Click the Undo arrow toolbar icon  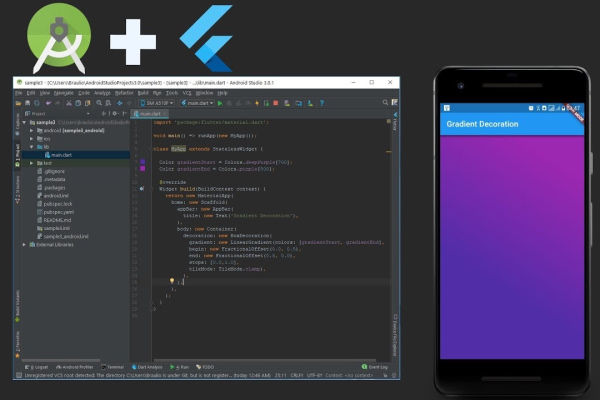[48, 103]
